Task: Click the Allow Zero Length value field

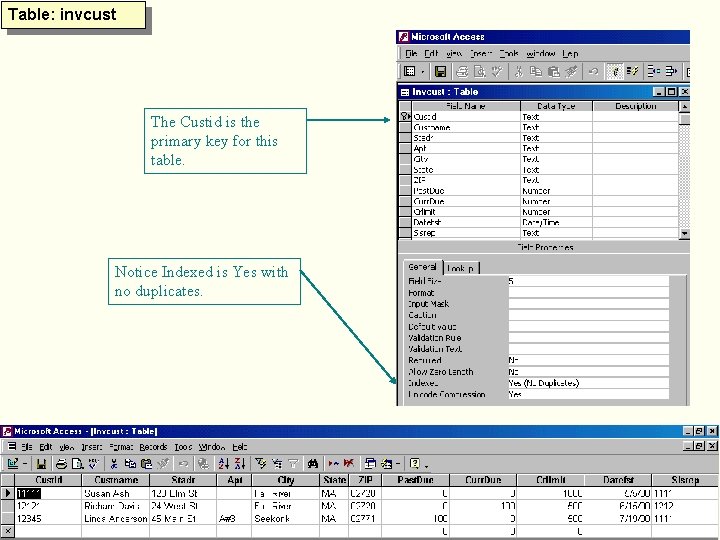Action: [x=588, y=372]
